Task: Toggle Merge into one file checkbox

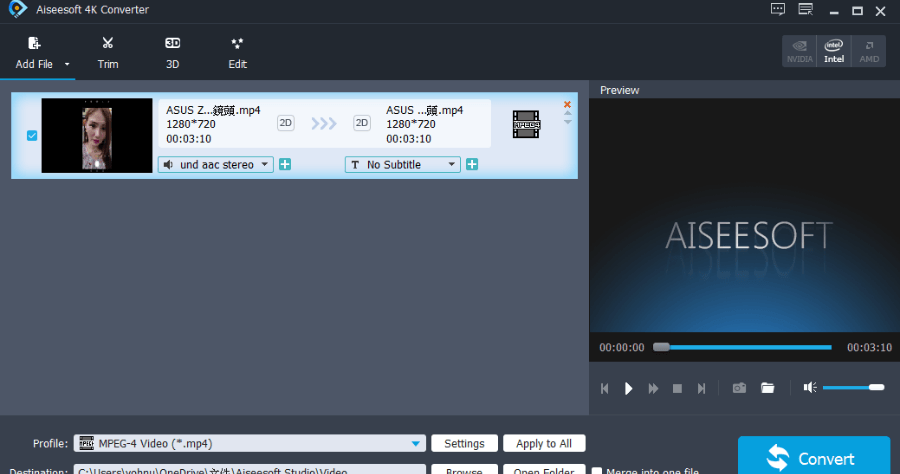Action: pyautogui.click(x=597, y=471)
